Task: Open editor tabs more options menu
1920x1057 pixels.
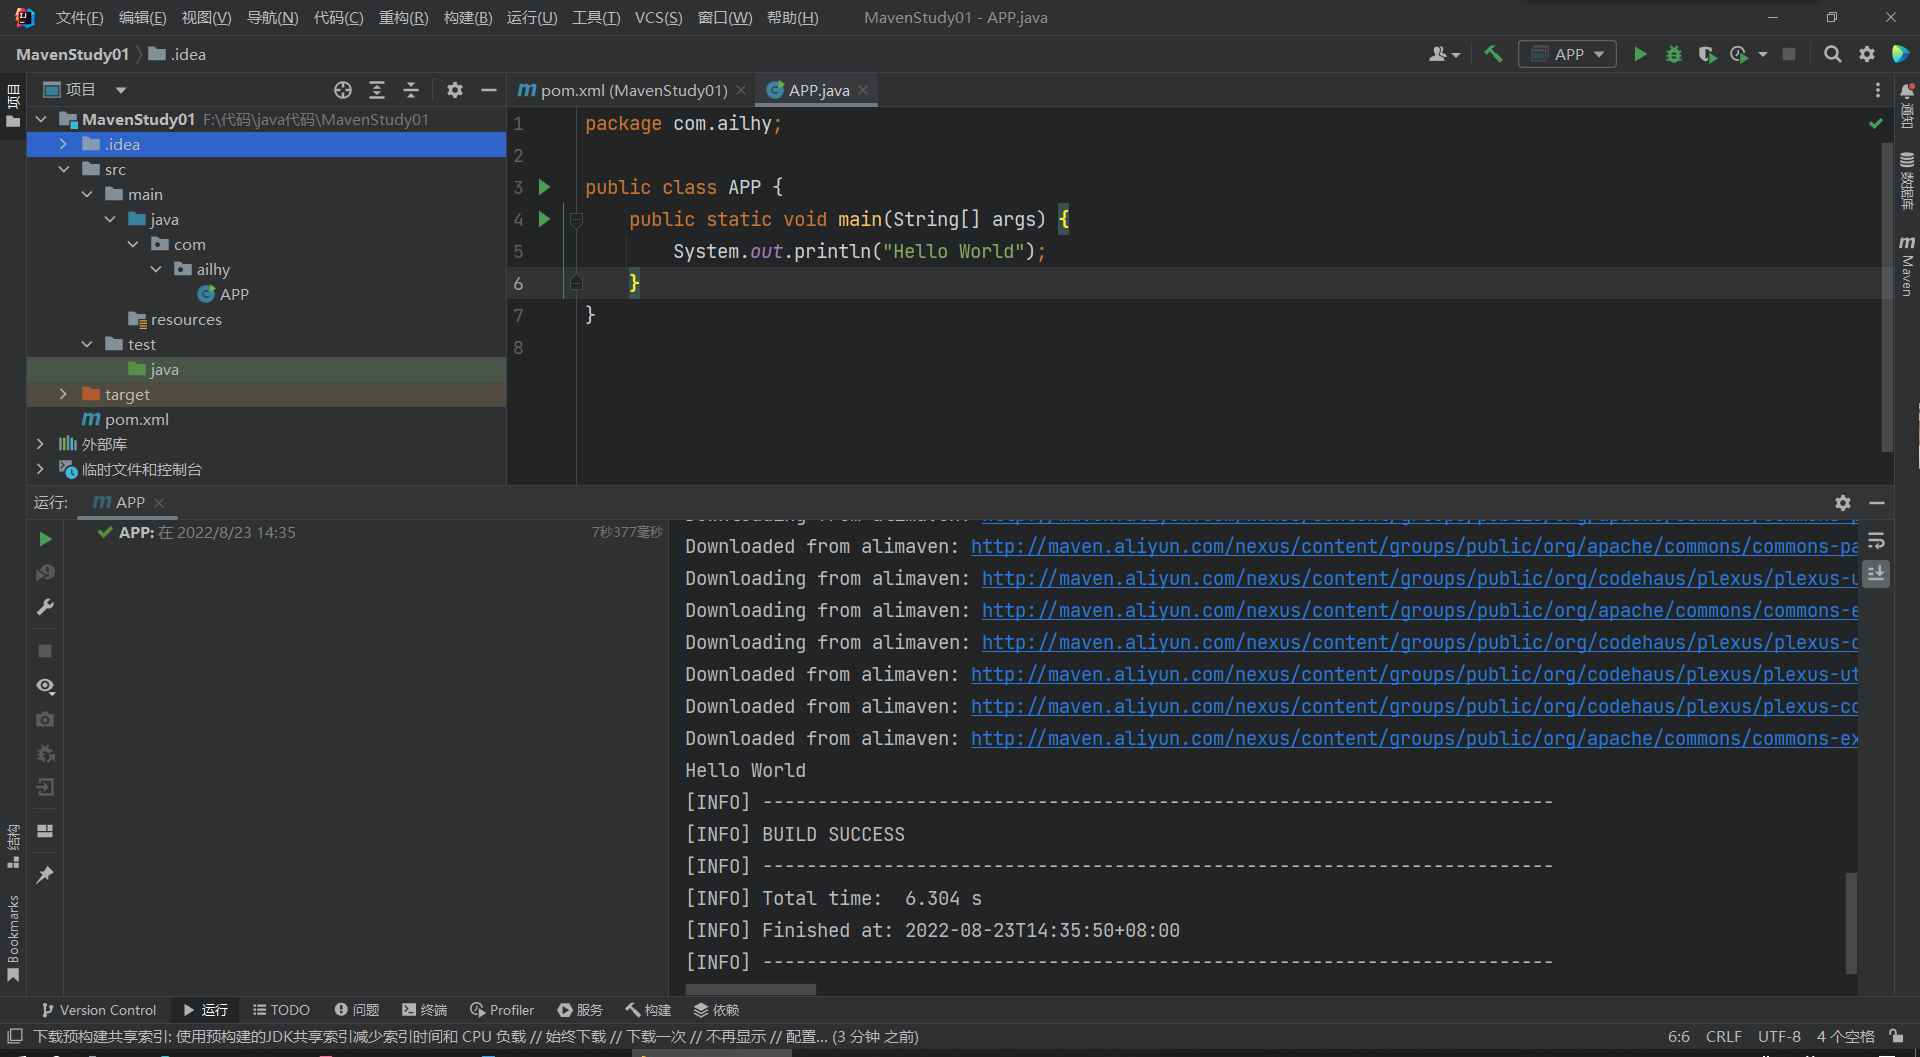Action: 1877,90
